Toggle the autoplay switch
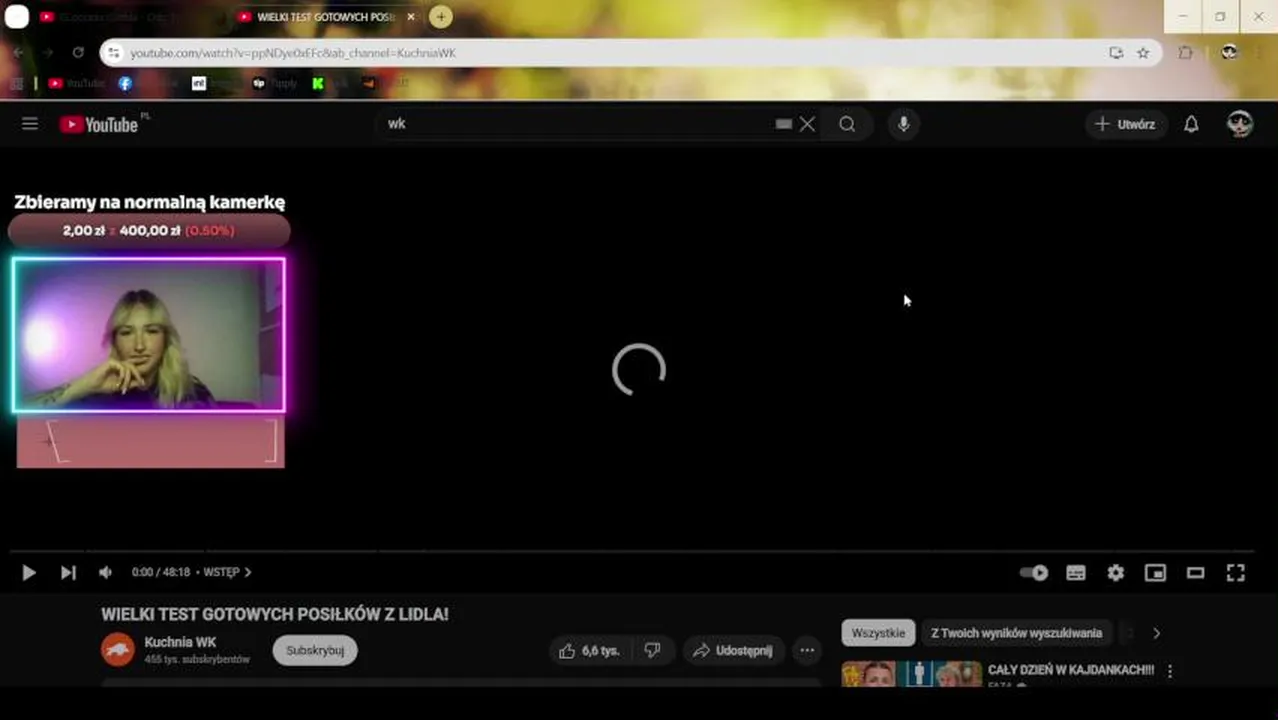The height and width of the screenshot is (720, 1278). click(1034, 573)
